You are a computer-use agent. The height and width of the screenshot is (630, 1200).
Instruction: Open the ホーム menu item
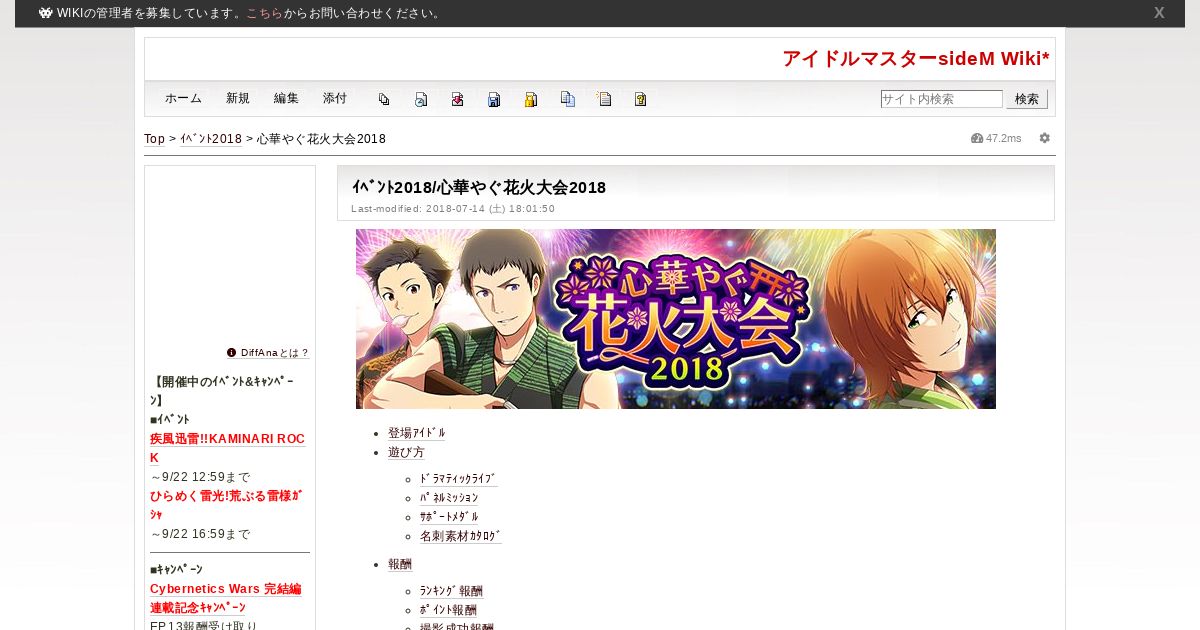coord(183,98)
